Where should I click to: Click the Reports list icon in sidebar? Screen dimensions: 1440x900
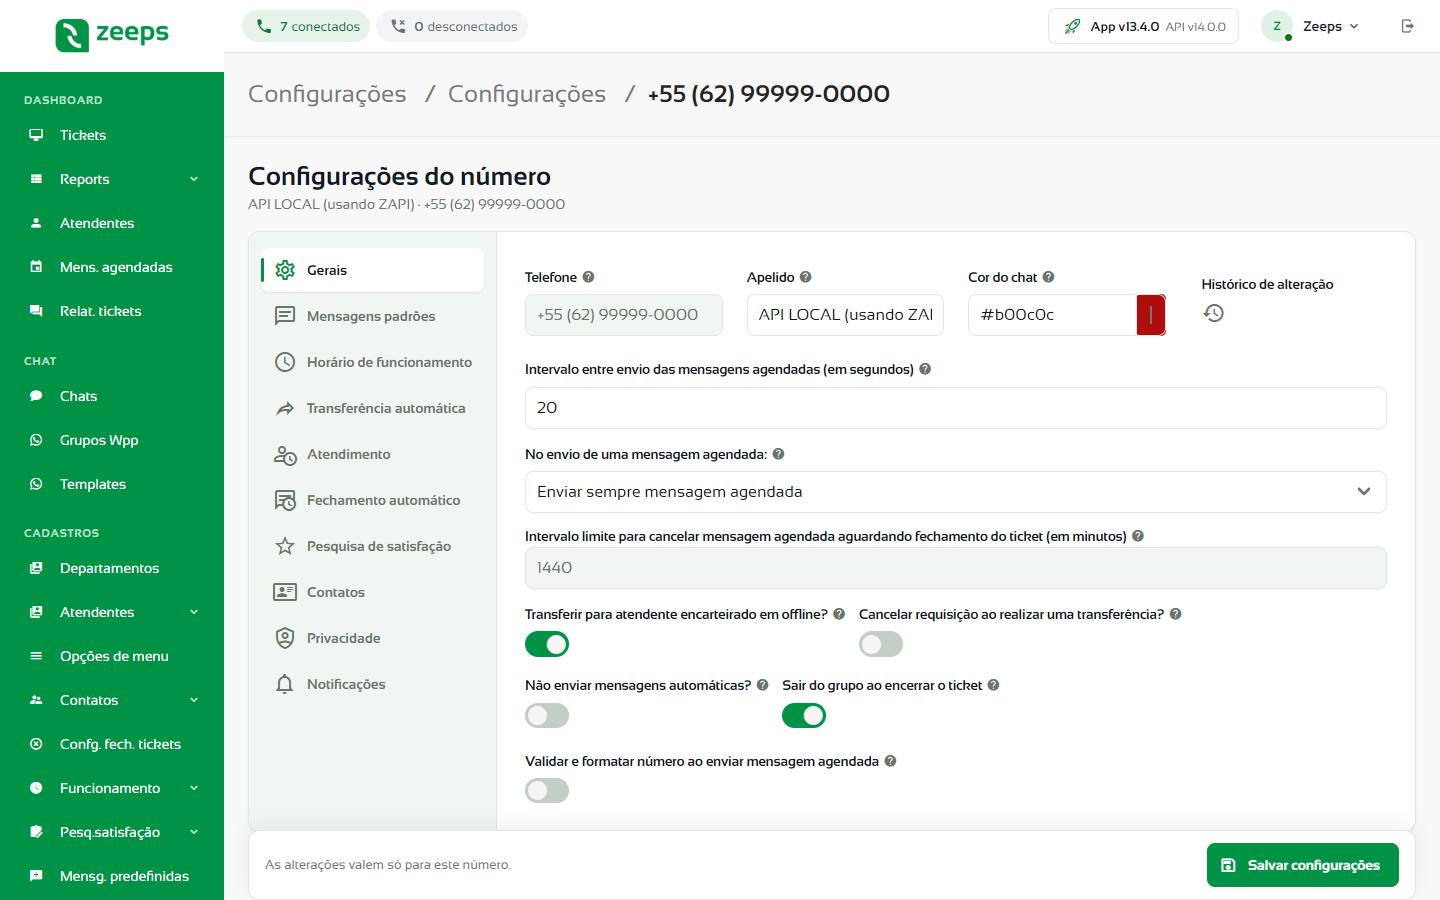pos(36,179)
